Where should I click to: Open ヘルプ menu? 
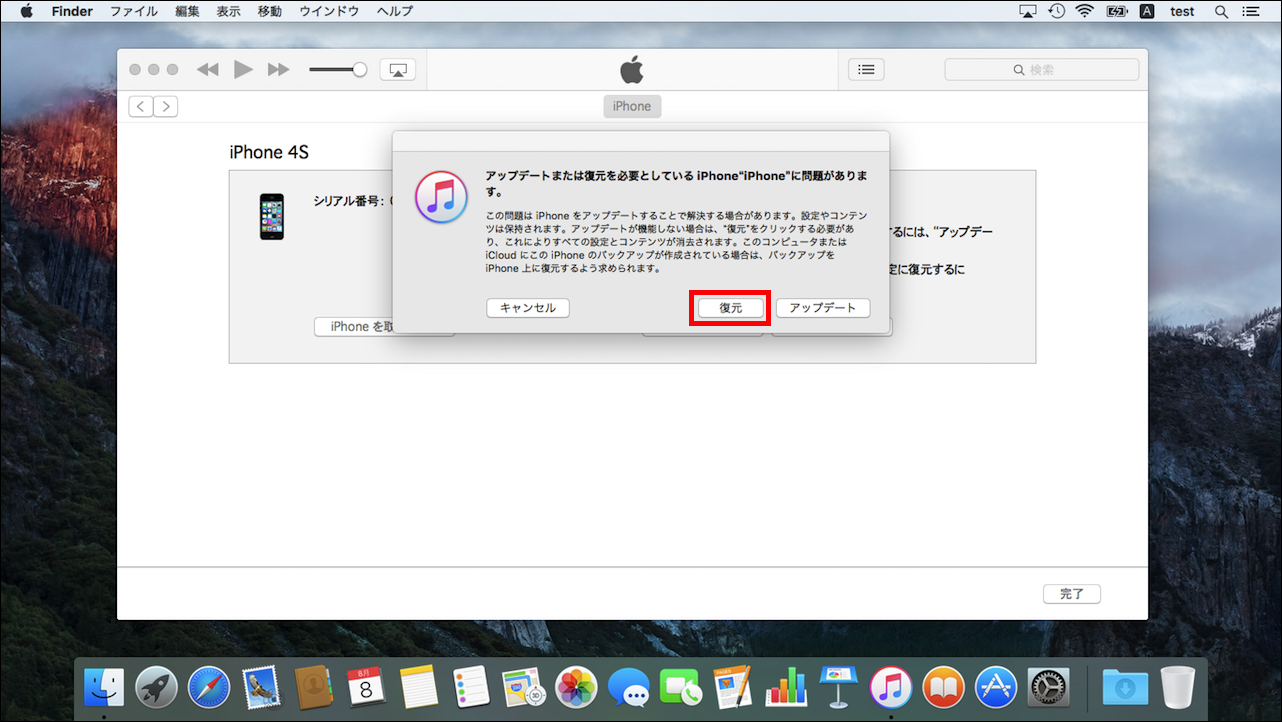tap(395, 12)
